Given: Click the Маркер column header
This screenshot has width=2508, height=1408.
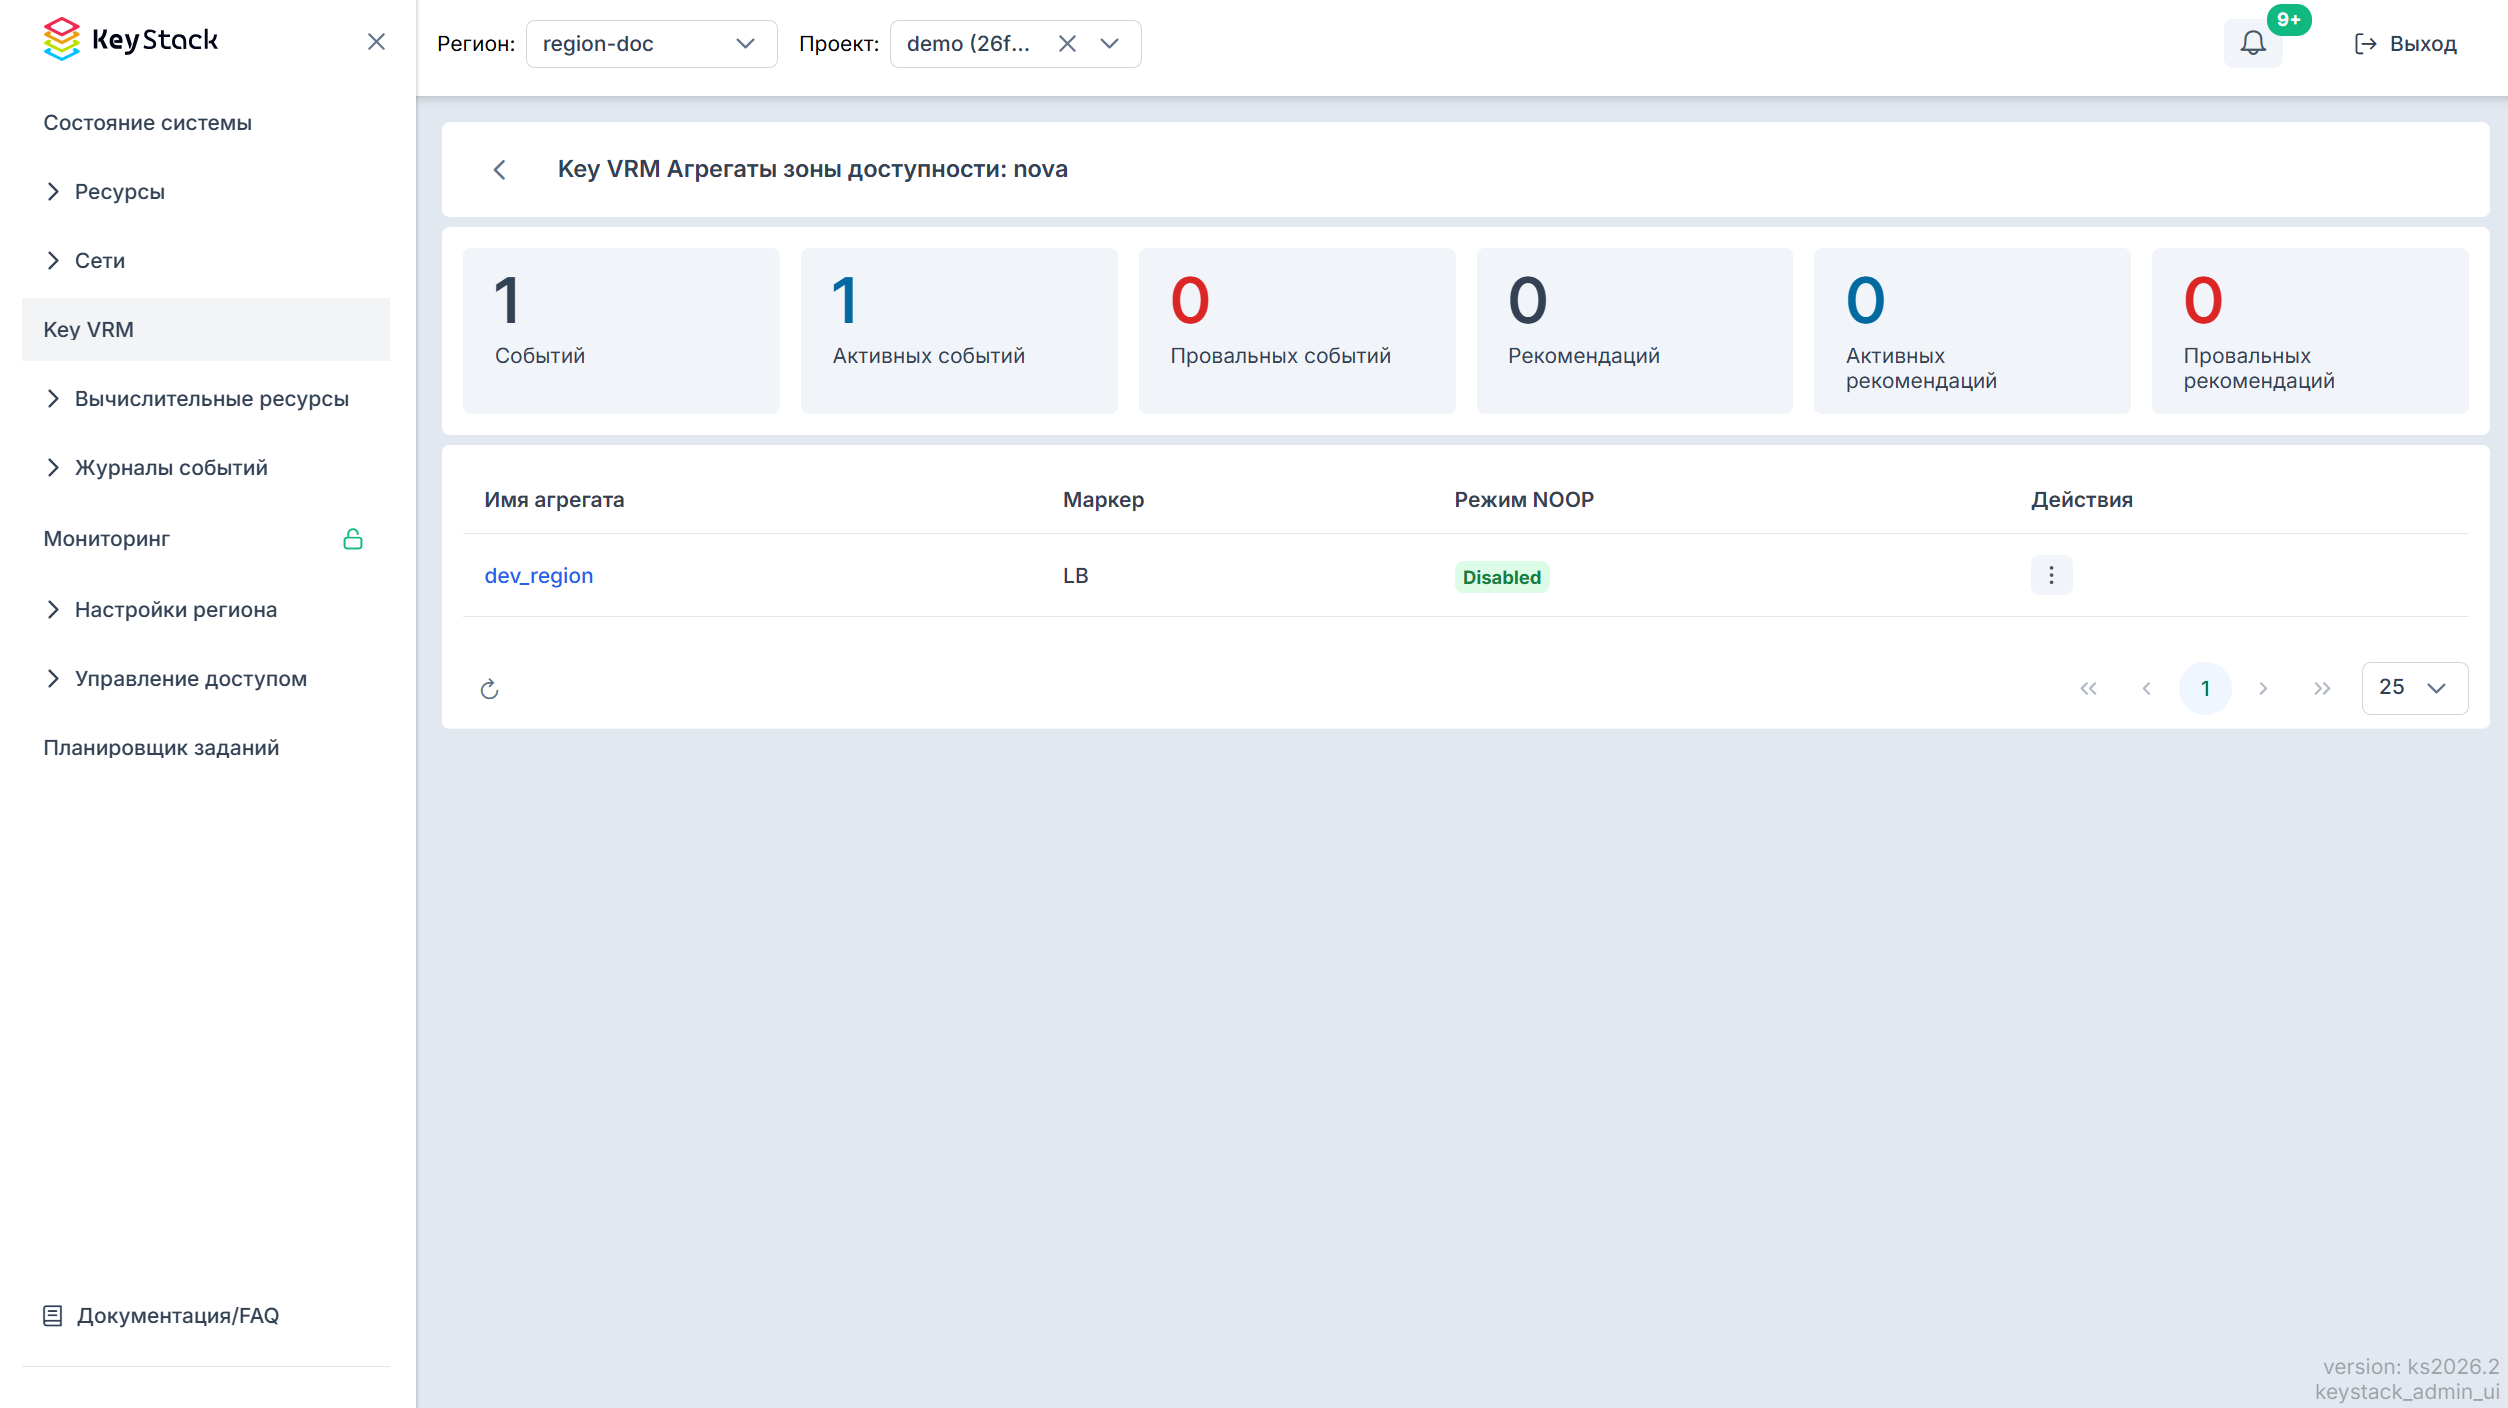Looking at the screenshot, I should pyautogui.click(x=1103, y=499).
